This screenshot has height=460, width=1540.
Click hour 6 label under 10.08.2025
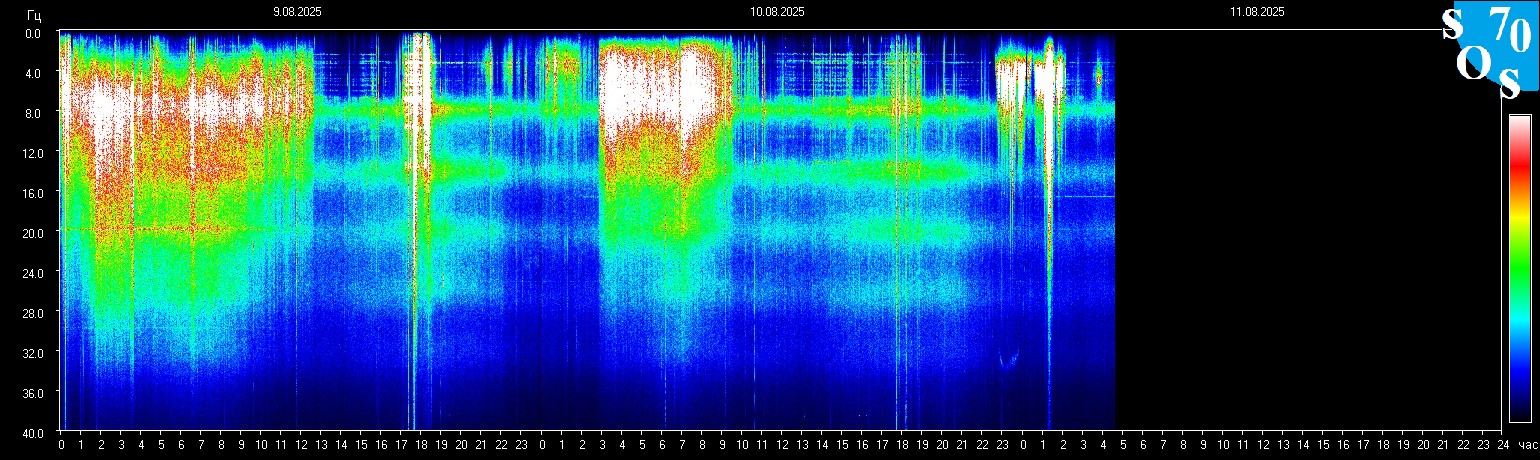click(662, 445)
